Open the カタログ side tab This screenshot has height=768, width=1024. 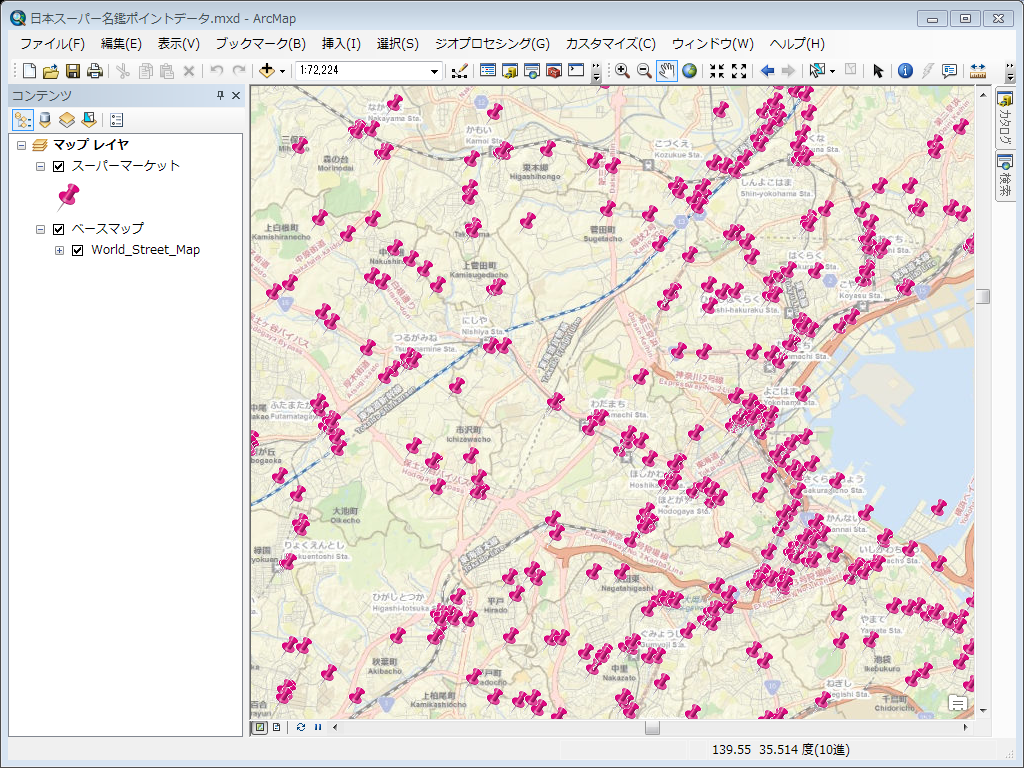1005,119
